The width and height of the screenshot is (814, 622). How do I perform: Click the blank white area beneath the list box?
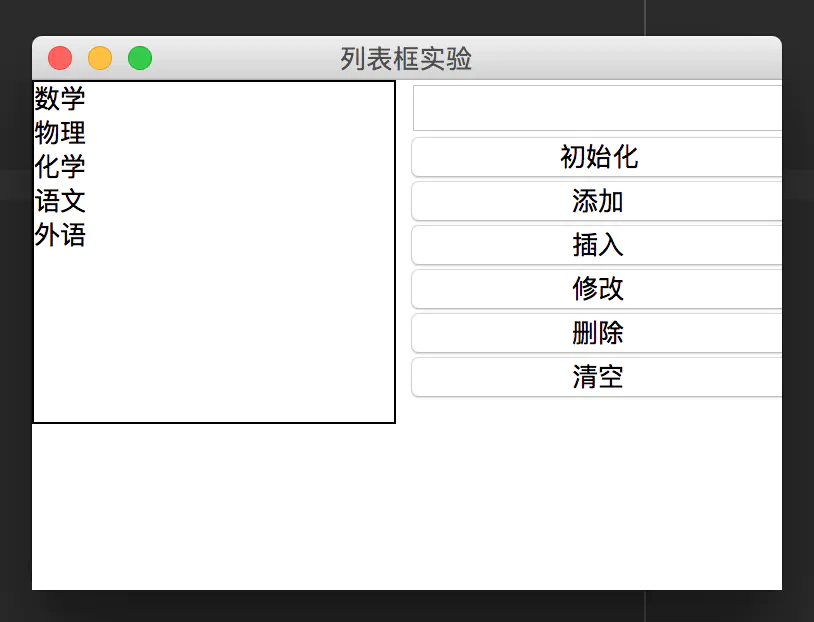point(214,505)
